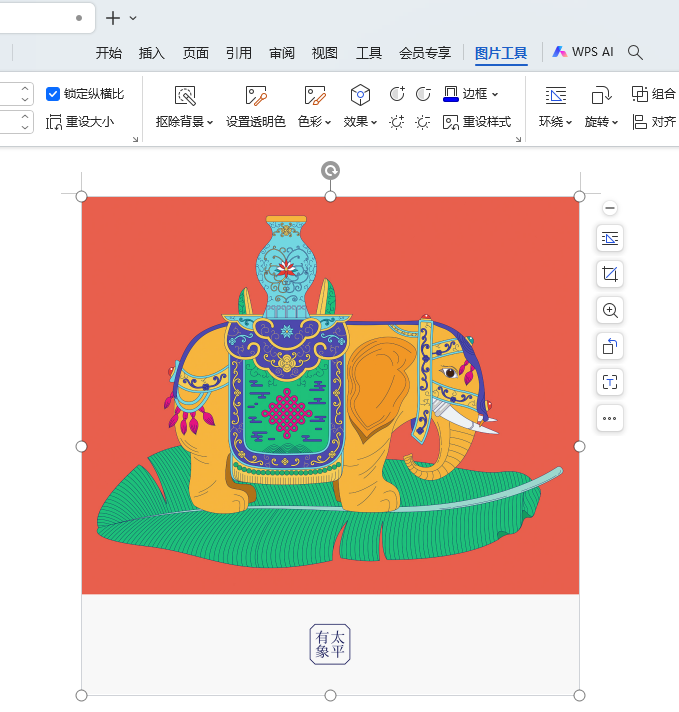Decrease brightness with the sun minus icon
Viewport: 679px width, 712px height.
423,122
